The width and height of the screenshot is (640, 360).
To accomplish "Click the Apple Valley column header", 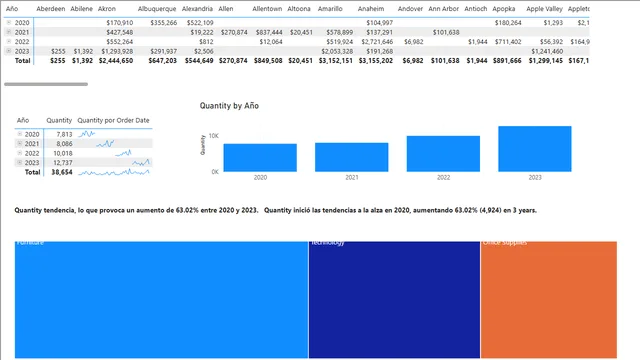I will tap(544, 9).
